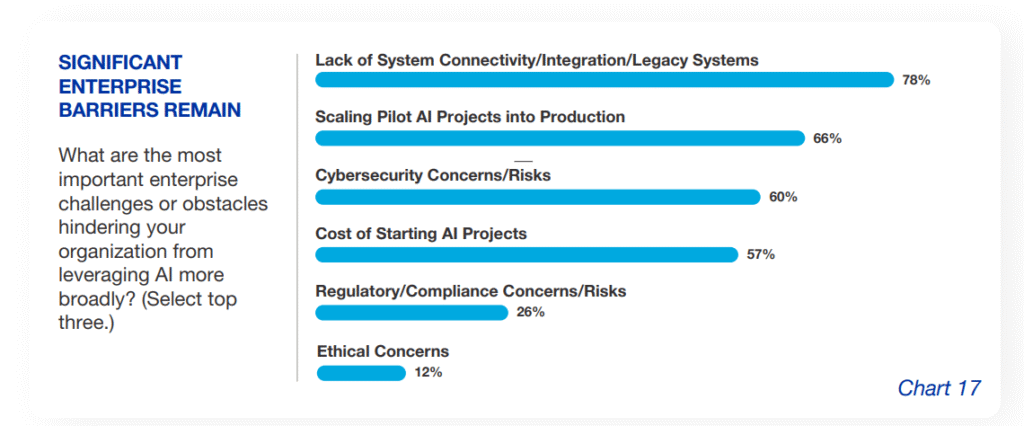Click the "Significant Enterprise Barriers Remain" heading
The height and width of the screenshot is (426, 1024).
click(x=150, y=86)
